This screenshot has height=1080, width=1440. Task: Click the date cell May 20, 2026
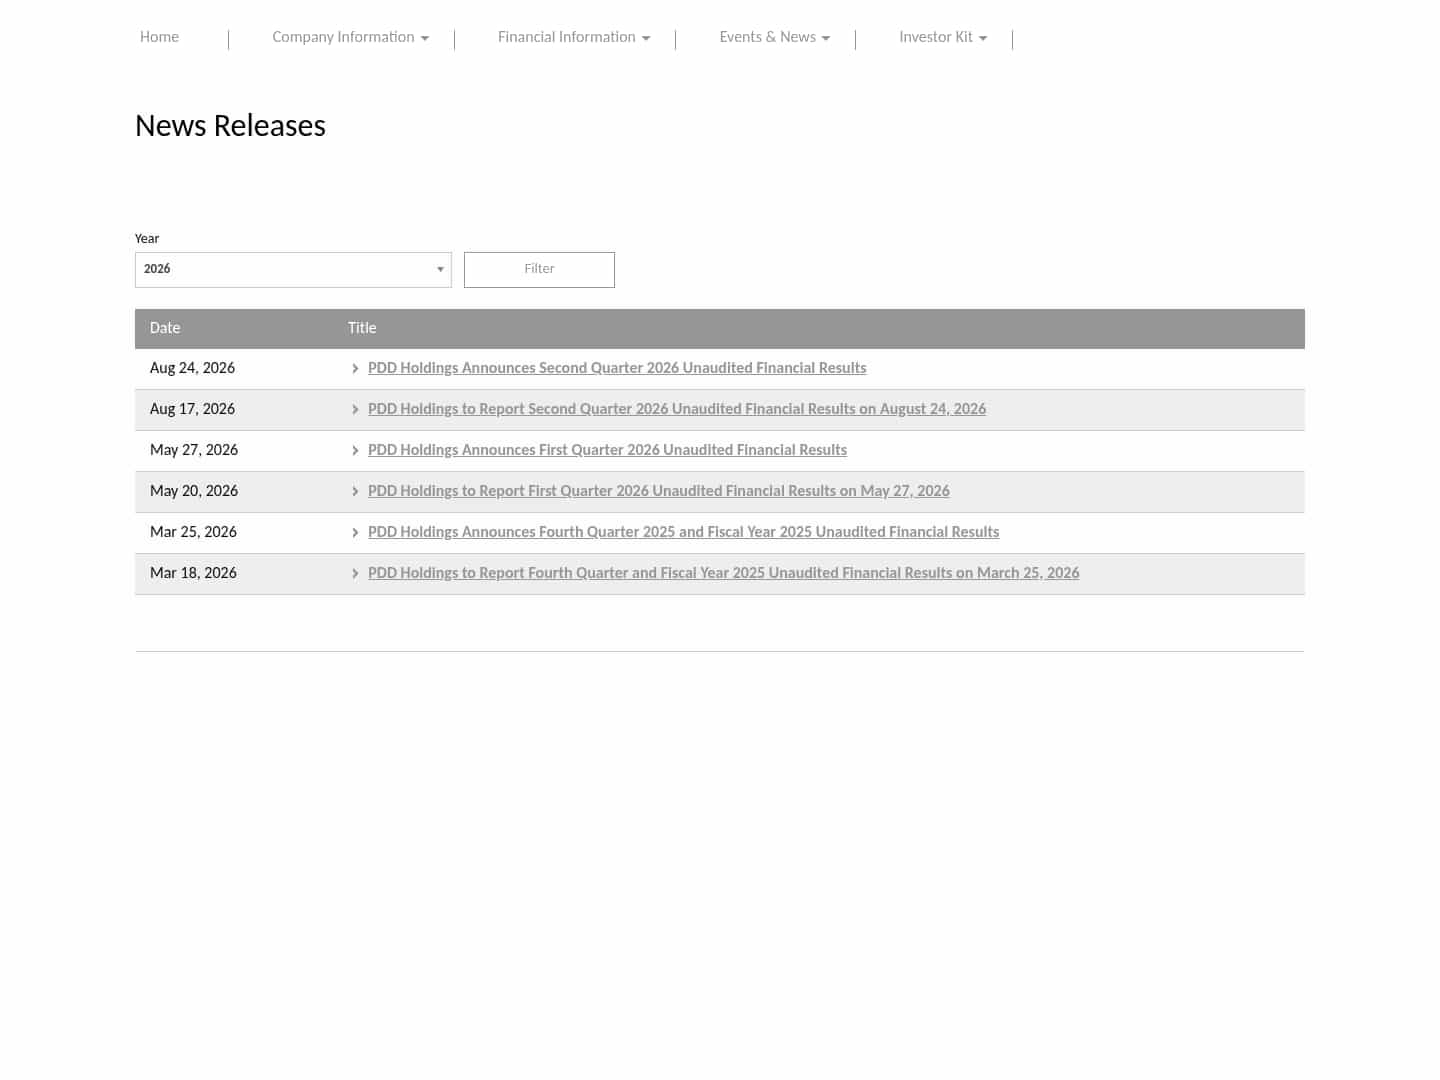click(194, 491)
